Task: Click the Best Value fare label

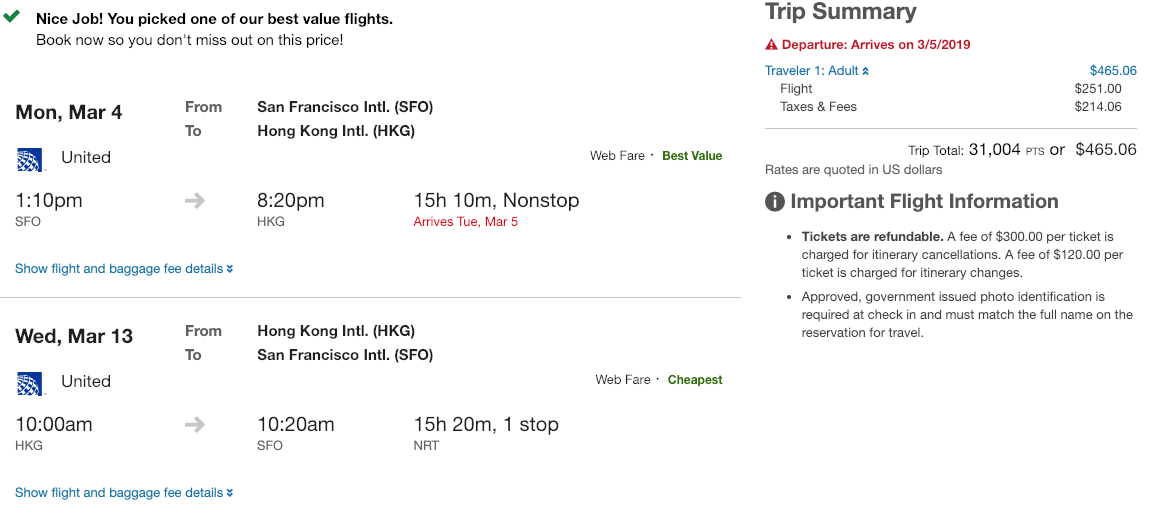Action: click(x=692, y=156)
